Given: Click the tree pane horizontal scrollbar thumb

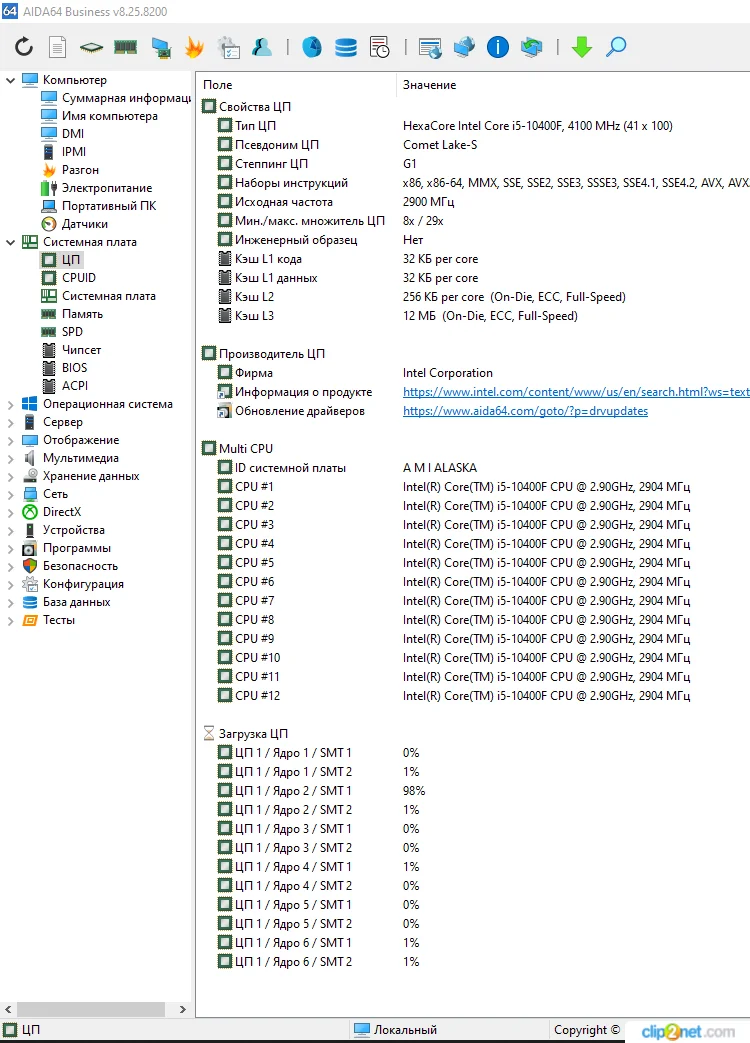Looking at the screenshot, I should point(90,1009).
